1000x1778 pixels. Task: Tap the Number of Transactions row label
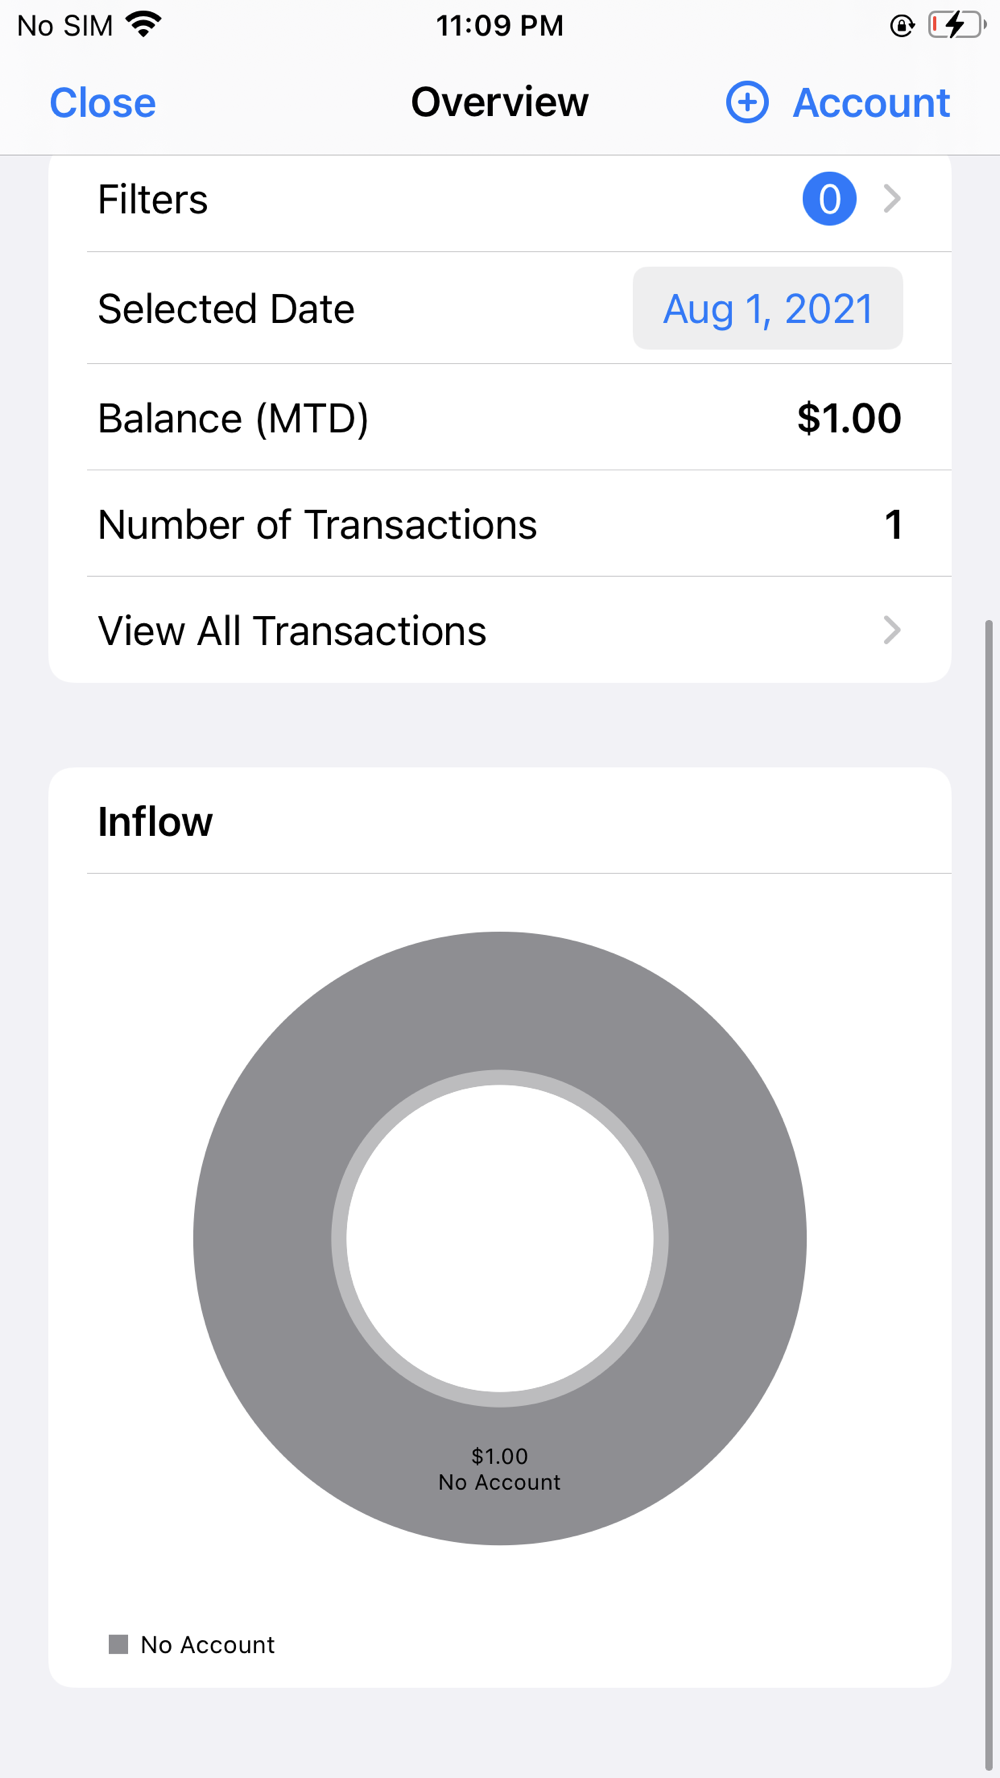point(317,525)
